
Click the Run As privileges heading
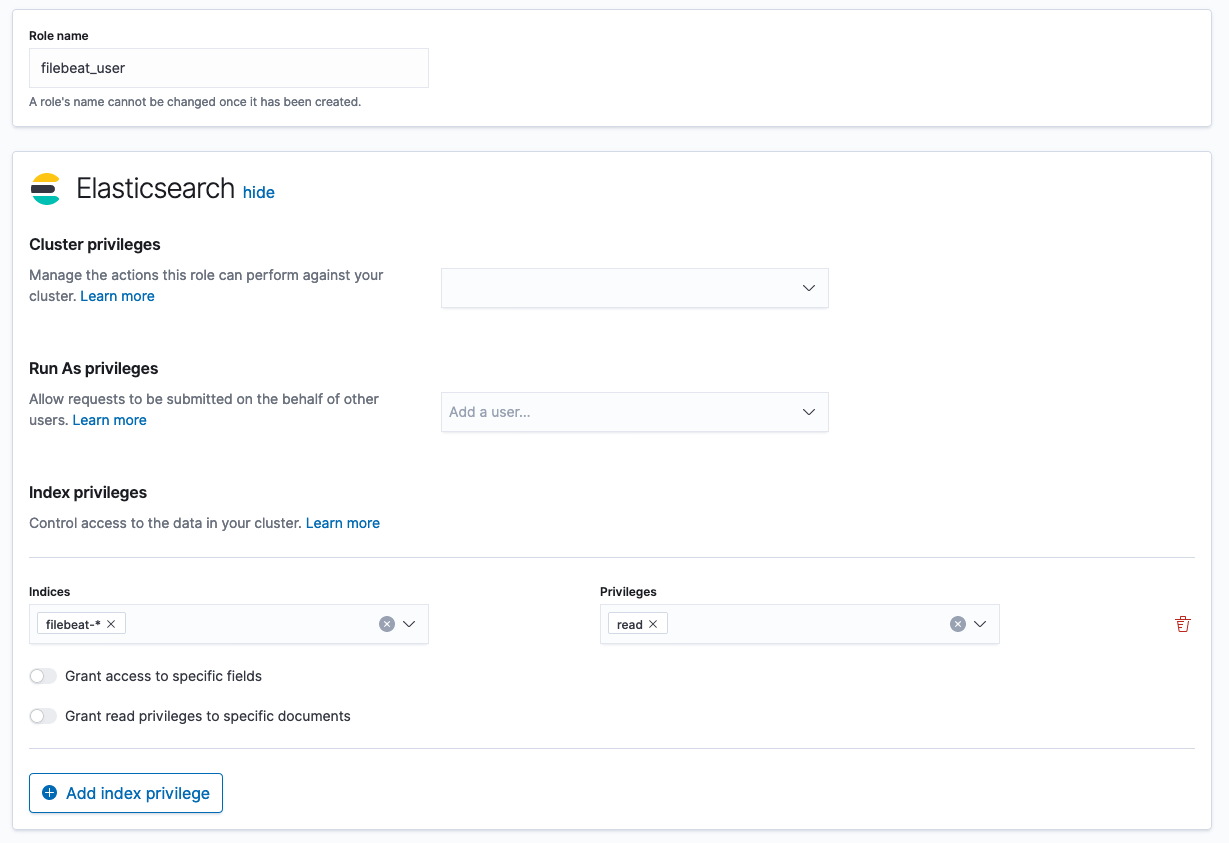(x=94, y=368)
